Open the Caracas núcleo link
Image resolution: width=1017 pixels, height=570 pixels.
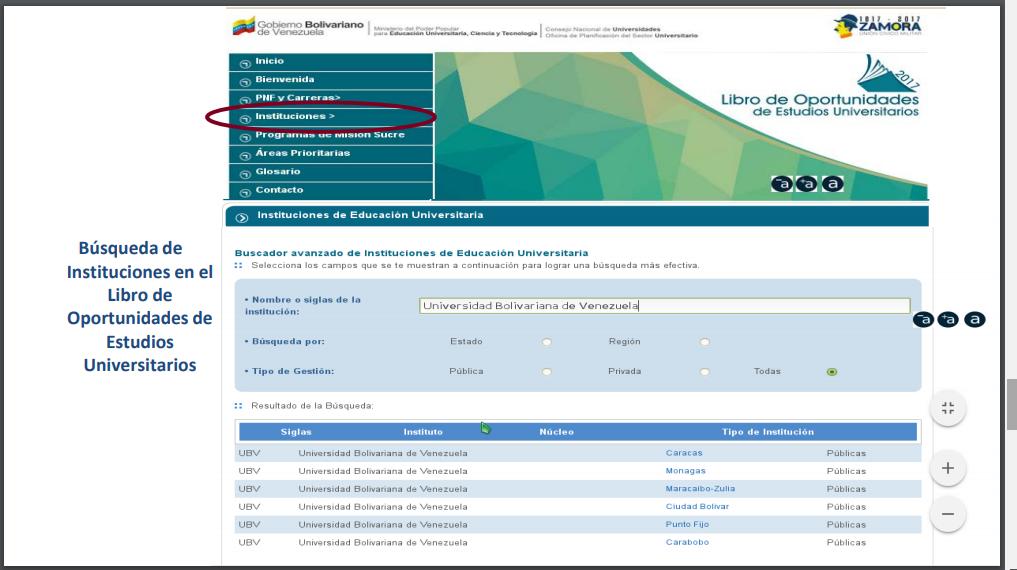[x=684, y=453]
